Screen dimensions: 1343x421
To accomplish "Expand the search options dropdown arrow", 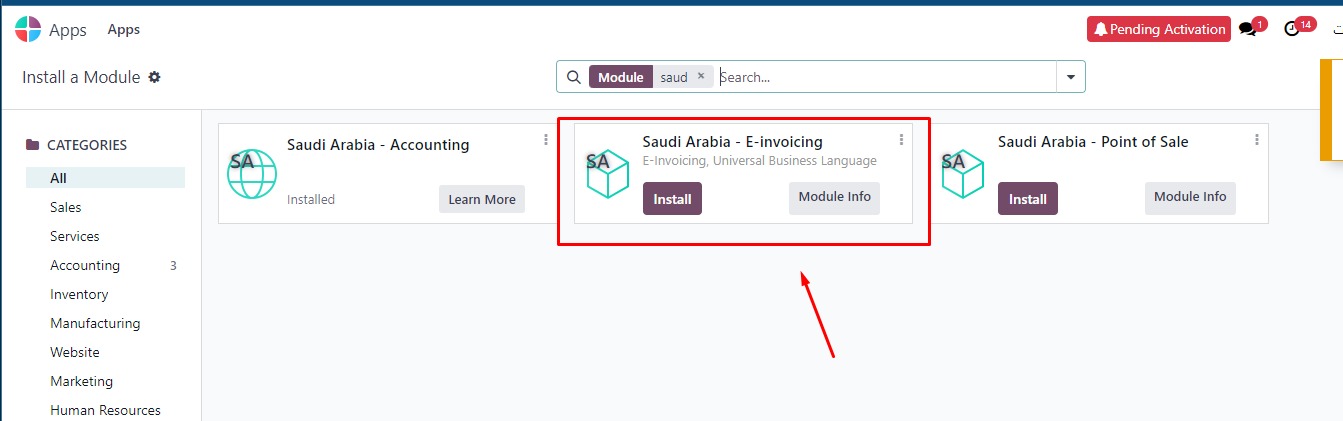I will pos(1071,77).
